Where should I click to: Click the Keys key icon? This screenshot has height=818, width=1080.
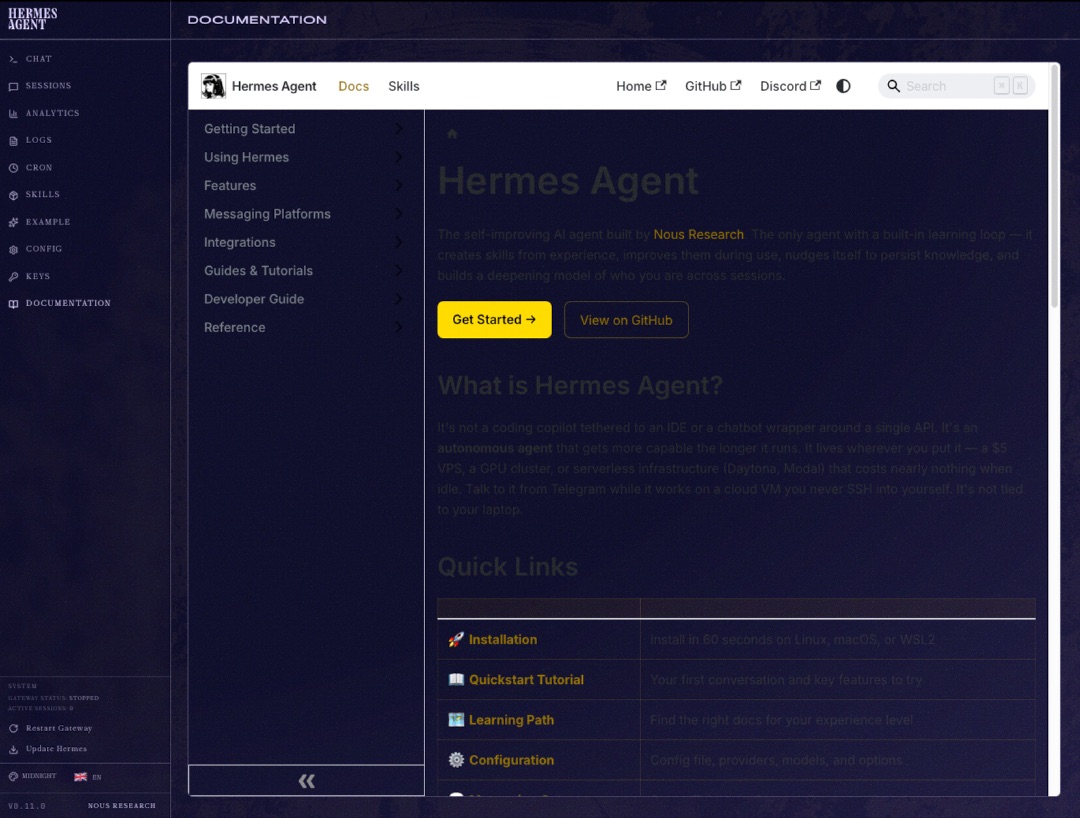click(13, 276)
